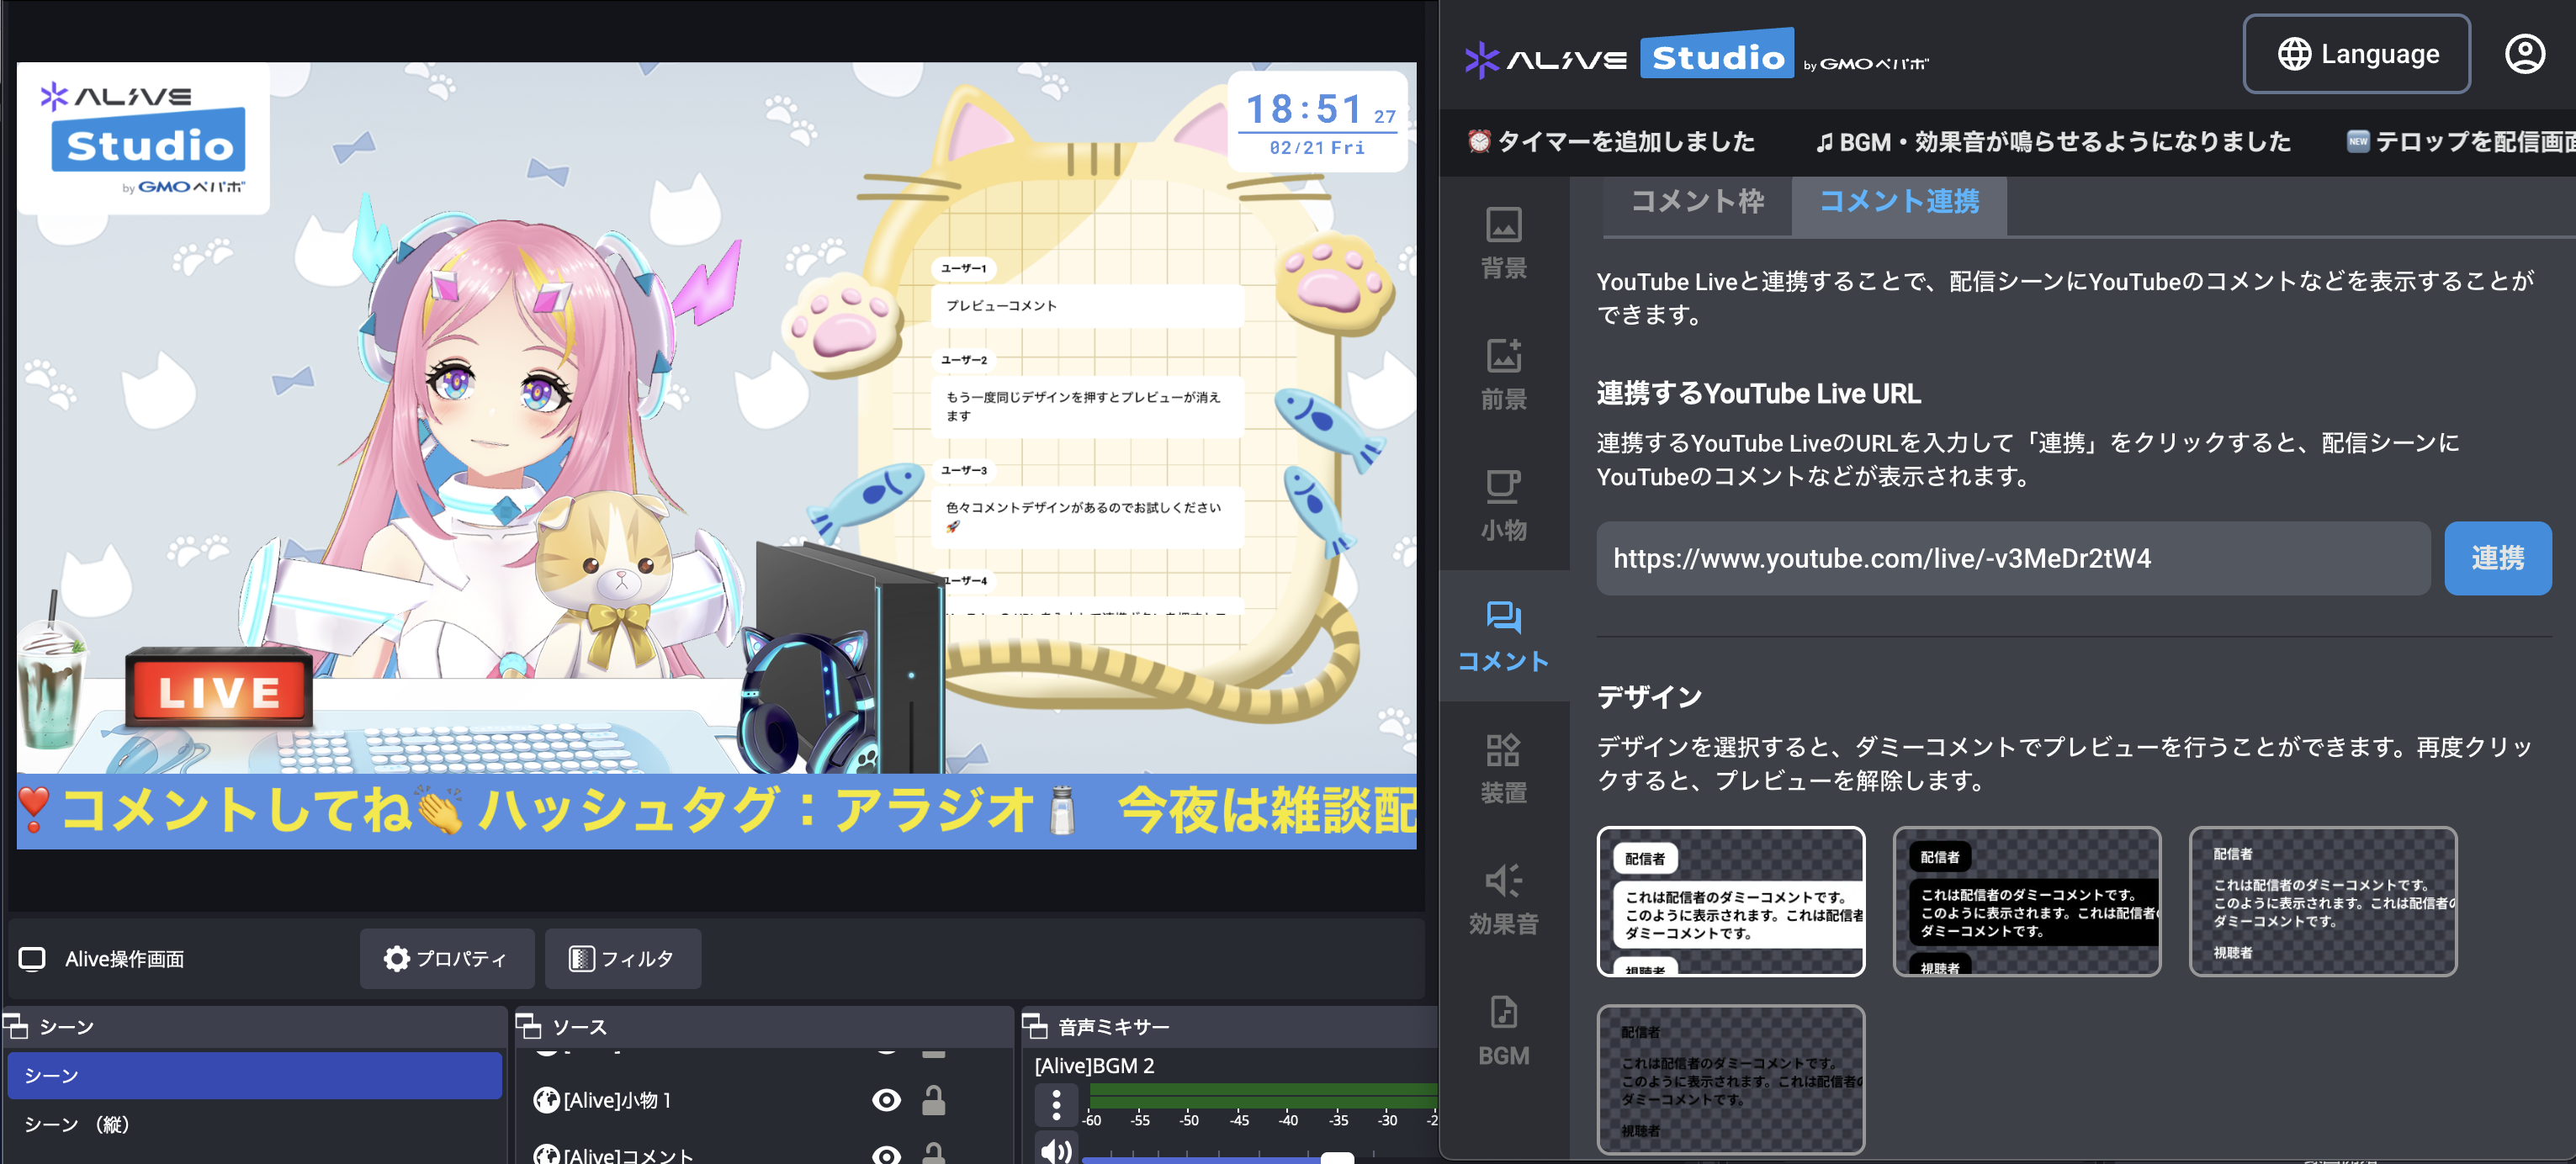Open the 小物 props sidebar section

[1503, 505]
